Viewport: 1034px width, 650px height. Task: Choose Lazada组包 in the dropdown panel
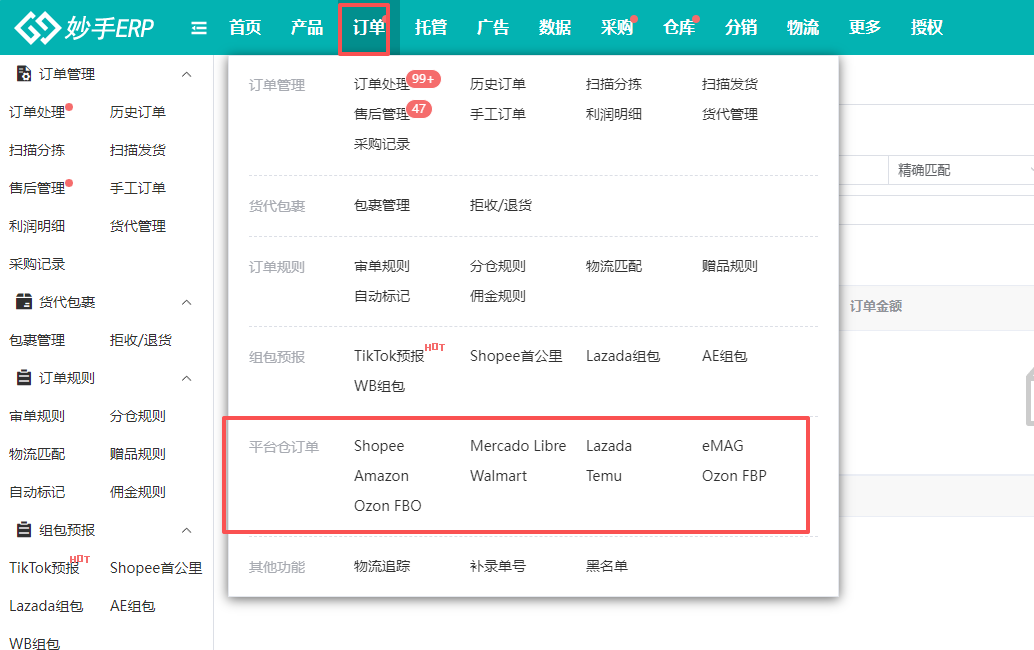tap(623, 356)
